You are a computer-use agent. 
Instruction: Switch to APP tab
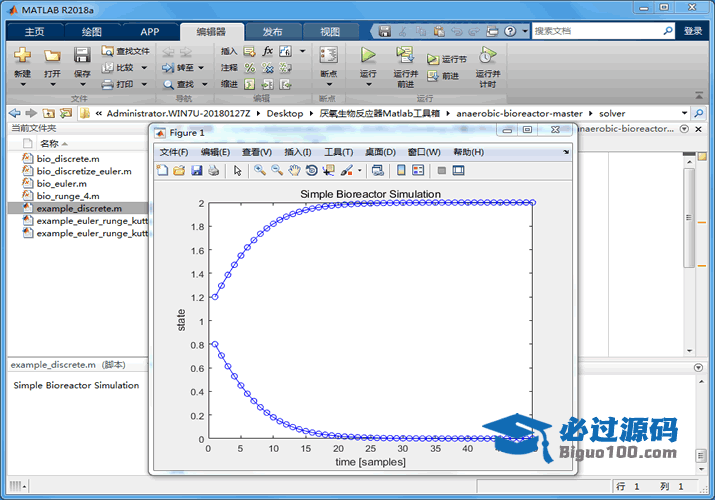point(150,31)
